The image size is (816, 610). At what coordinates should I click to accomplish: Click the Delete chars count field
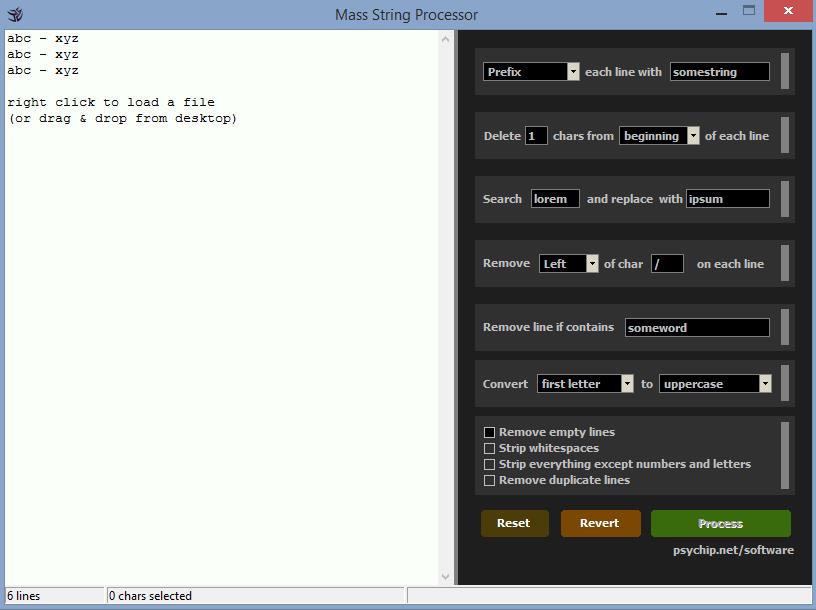536,136
